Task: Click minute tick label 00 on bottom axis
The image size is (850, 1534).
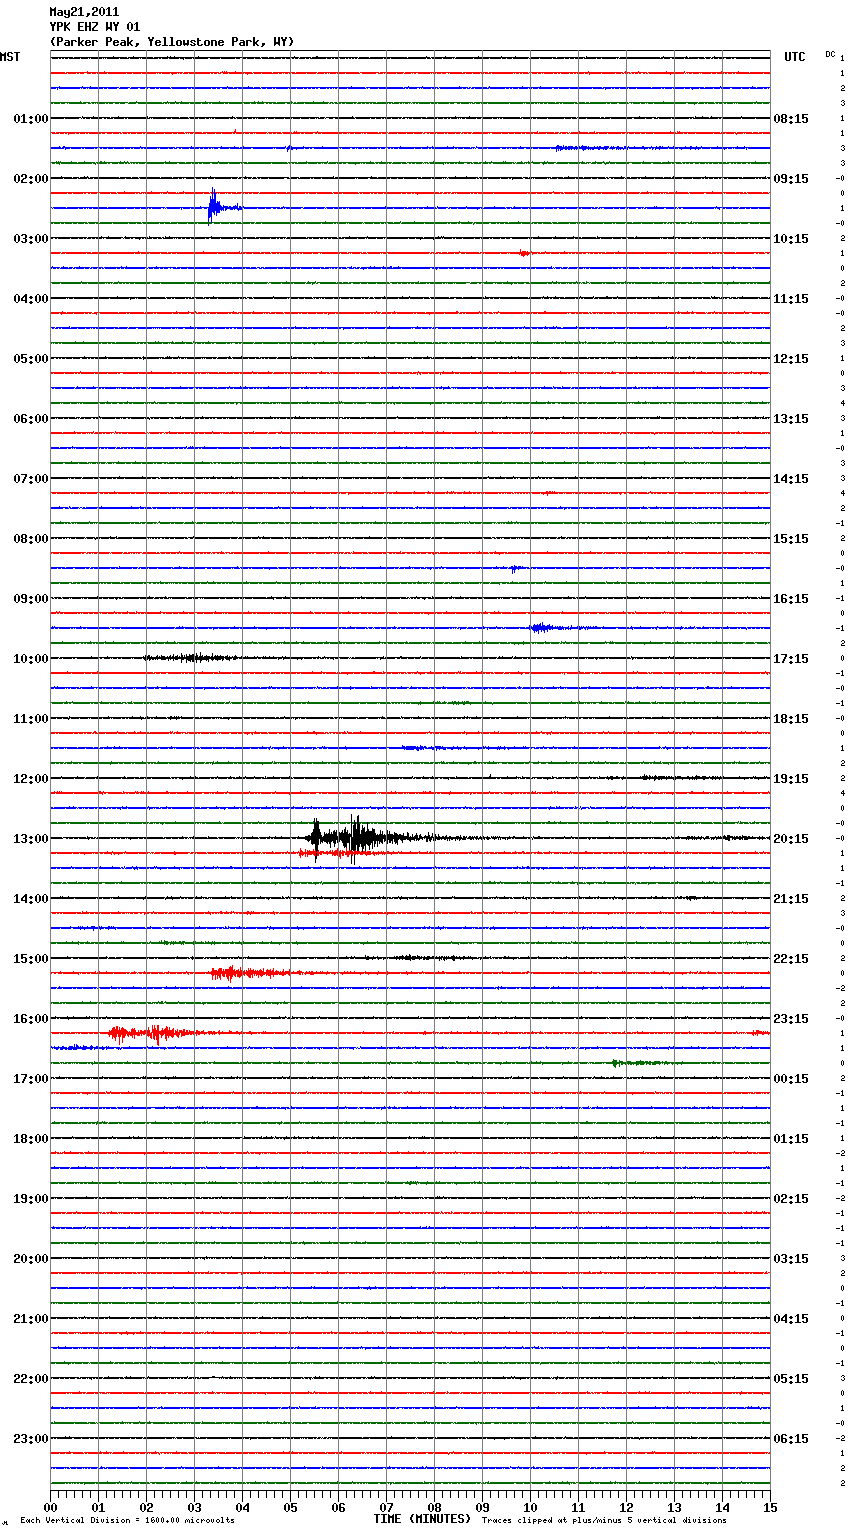Action: pos(50,1507)
